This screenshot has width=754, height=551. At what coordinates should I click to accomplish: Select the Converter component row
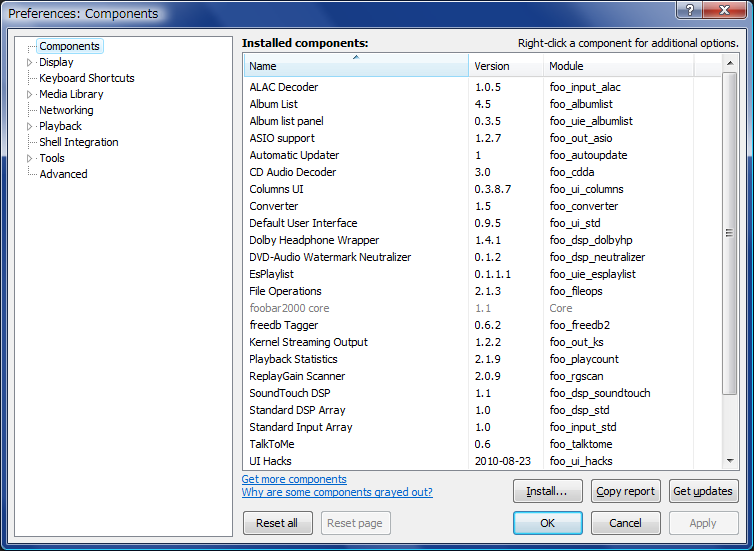coord(482,206)
